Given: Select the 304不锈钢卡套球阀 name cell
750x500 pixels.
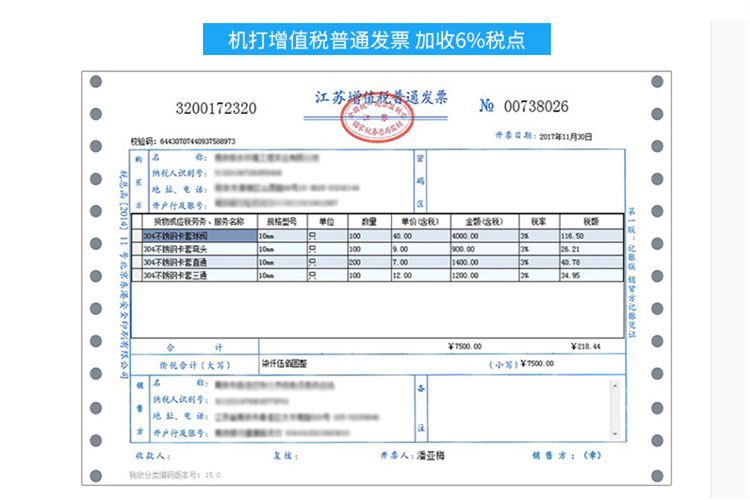Looking at the screenshot, I should click(x=200, y=235).
